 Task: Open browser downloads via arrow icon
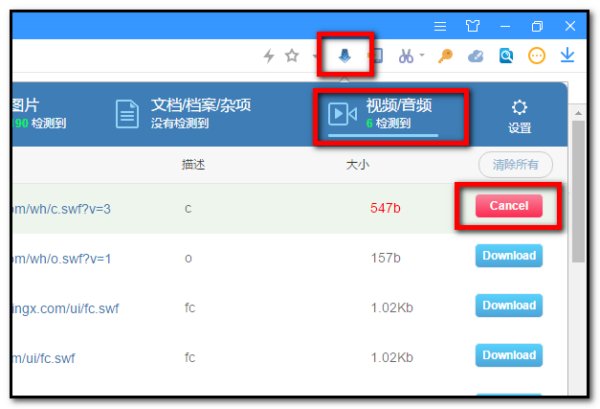tap(568, 56)
